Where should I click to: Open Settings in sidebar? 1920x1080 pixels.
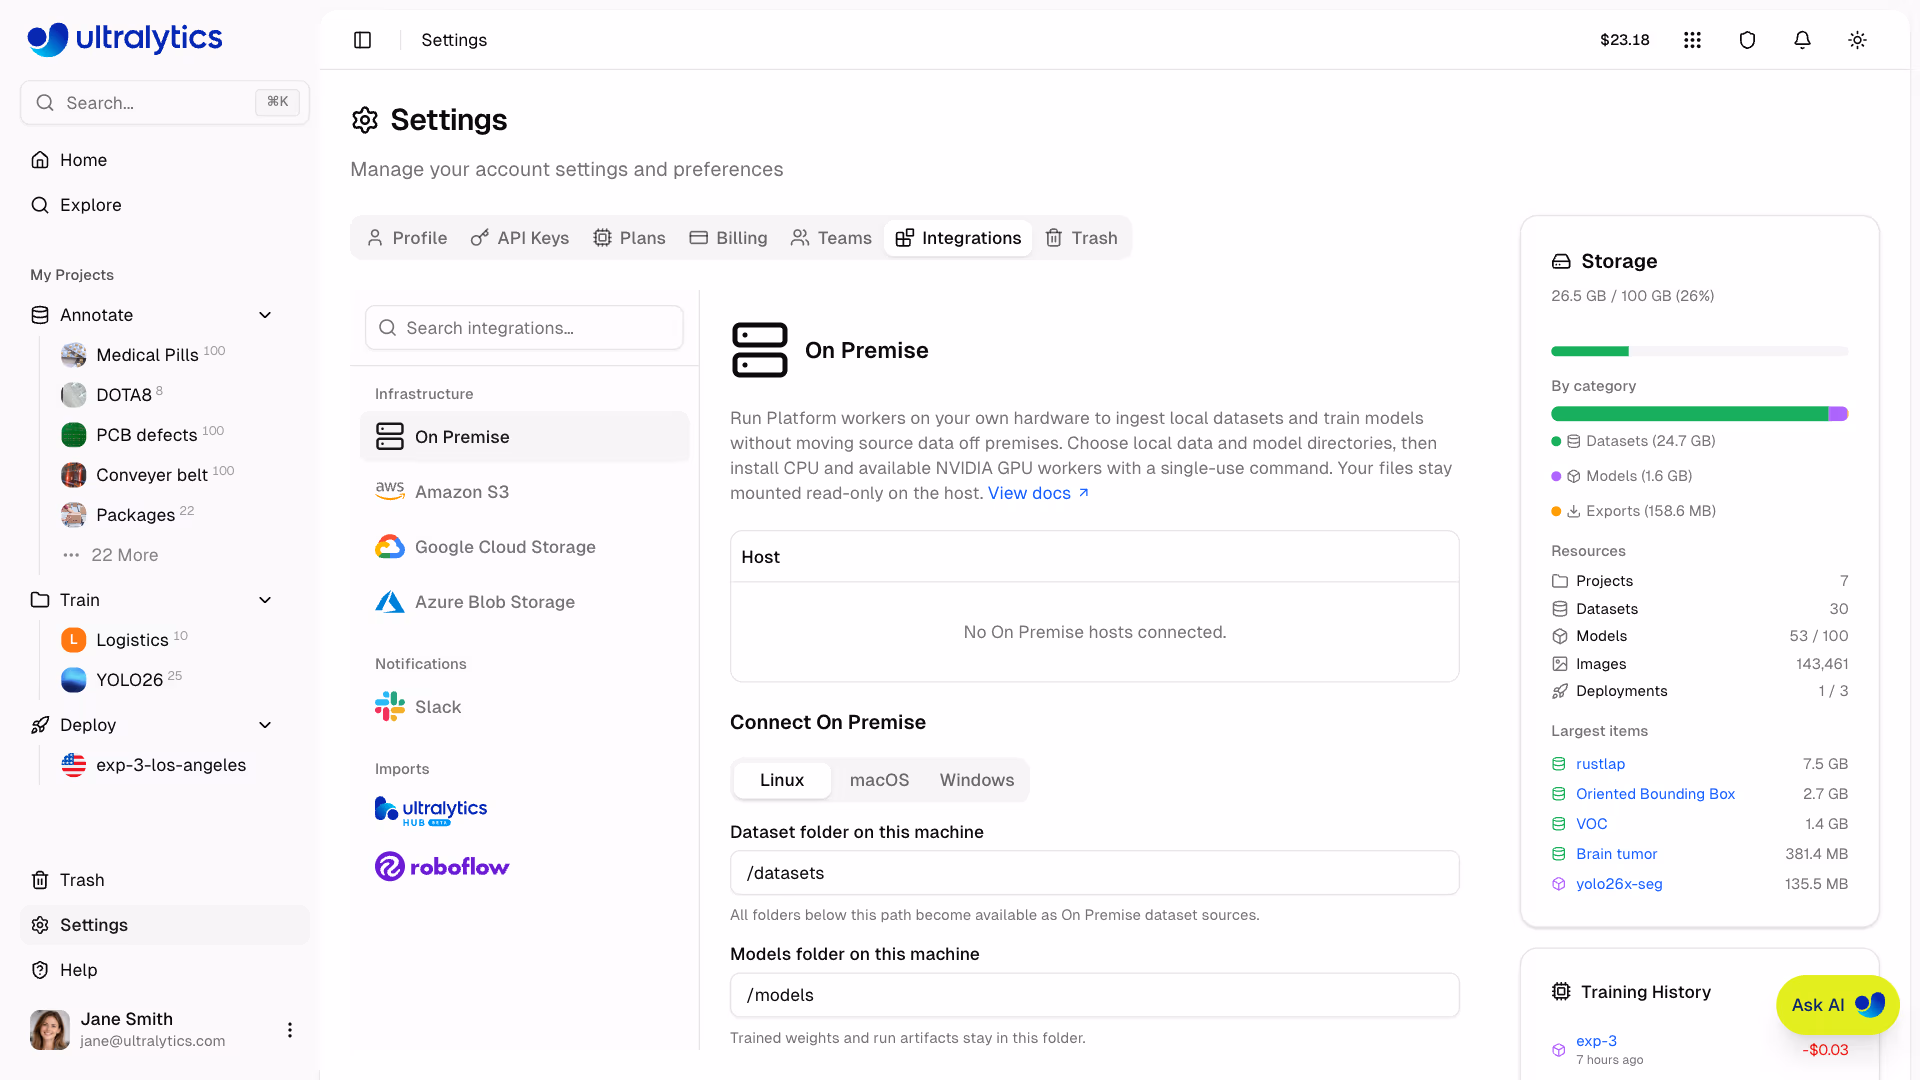click(x=165, y=925)
